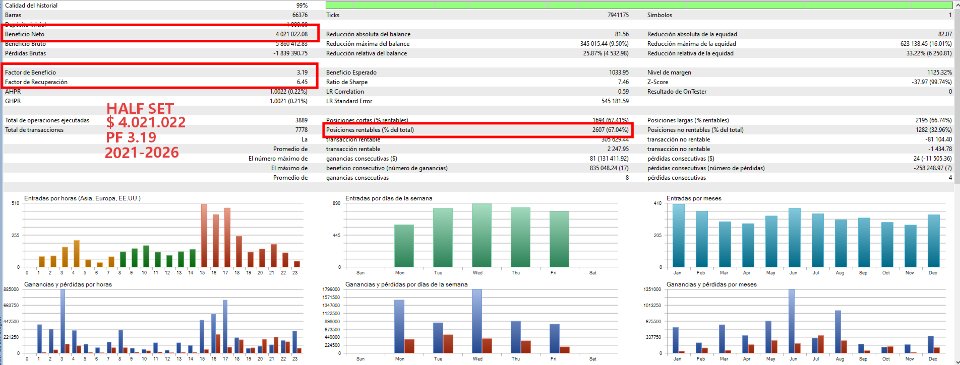Click 'Reducción relativa de la equidad' label
Screen dimensions: 960x365
pos(691,54)
